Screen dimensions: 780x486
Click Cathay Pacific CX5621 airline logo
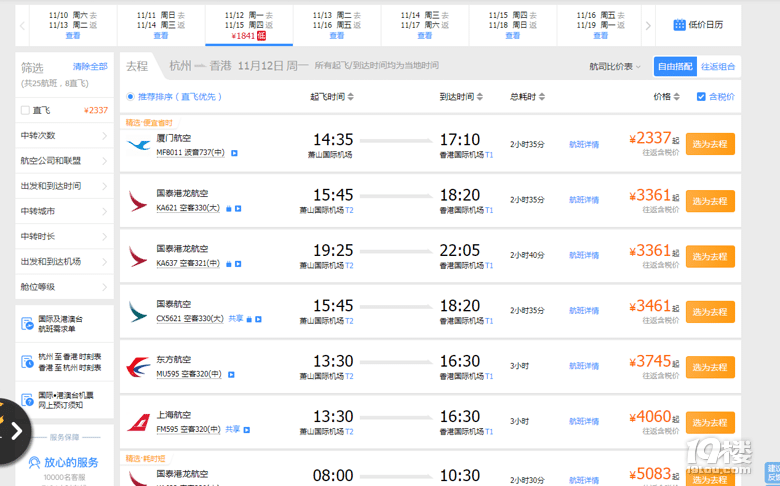tap(138, 312)
